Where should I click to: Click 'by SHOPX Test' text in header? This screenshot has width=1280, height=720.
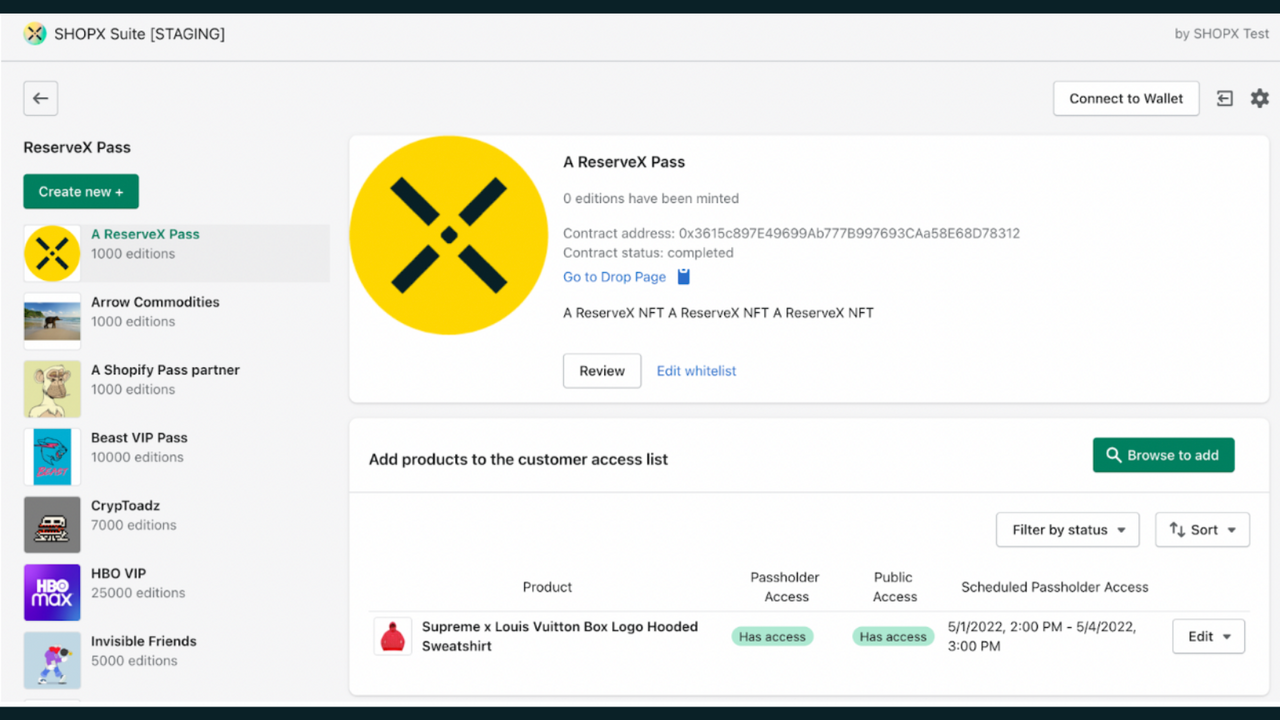pyautogui.click(x=1222, y=34)
